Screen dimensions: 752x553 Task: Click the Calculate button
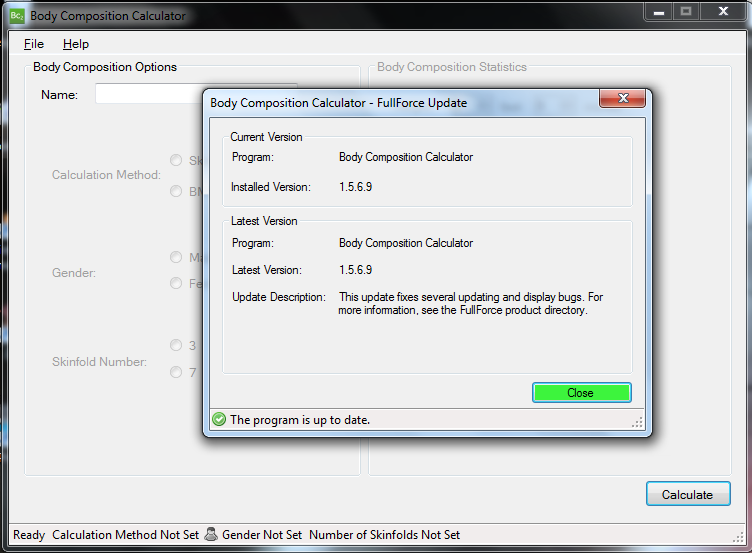[x=688, y=494]
